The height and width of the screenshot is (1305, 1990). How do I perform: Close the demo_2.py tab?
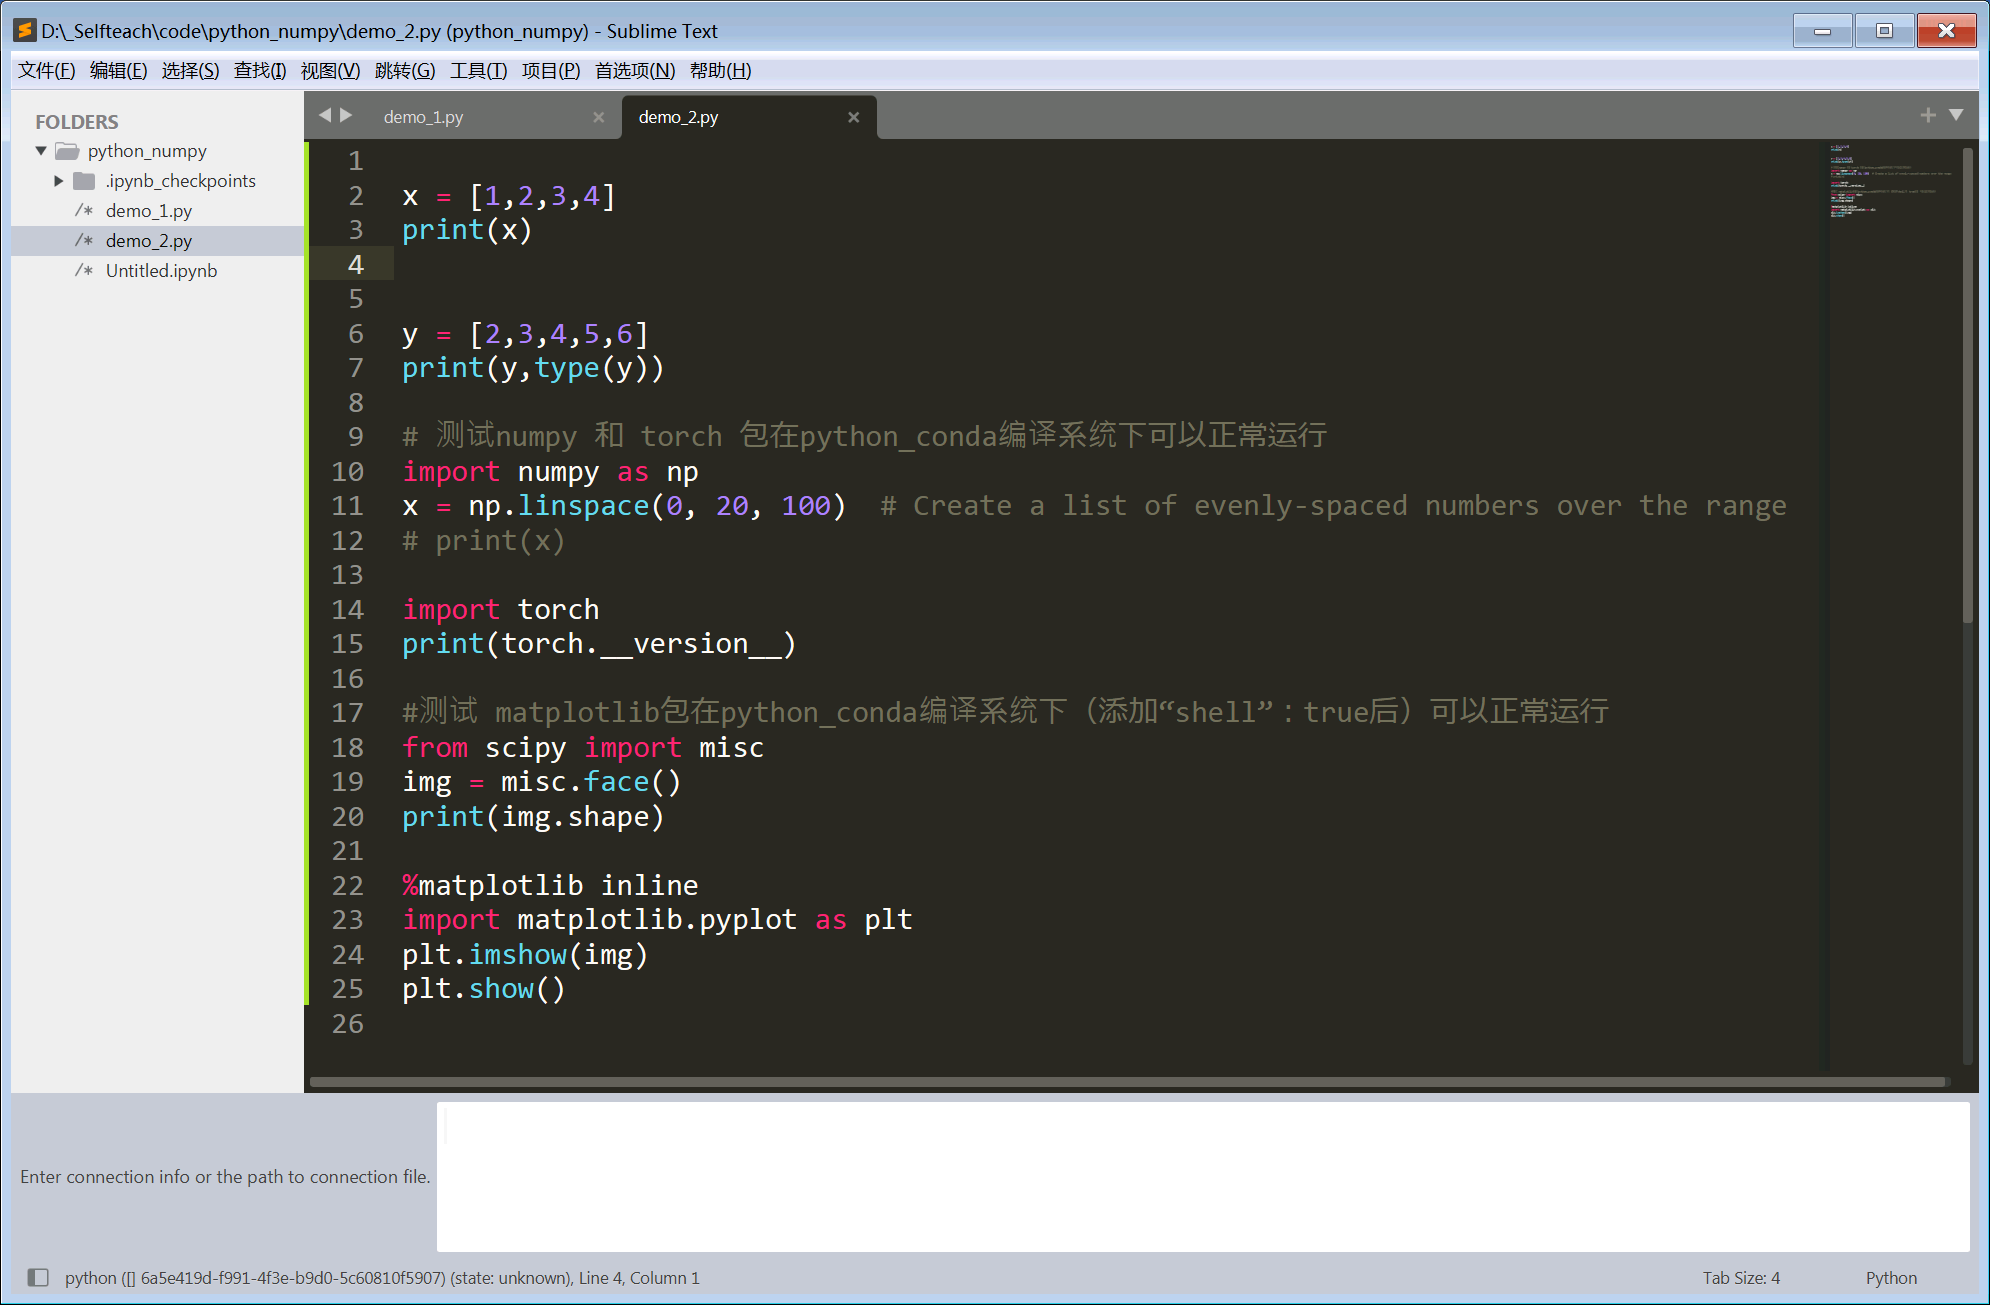tap(854, 117)
